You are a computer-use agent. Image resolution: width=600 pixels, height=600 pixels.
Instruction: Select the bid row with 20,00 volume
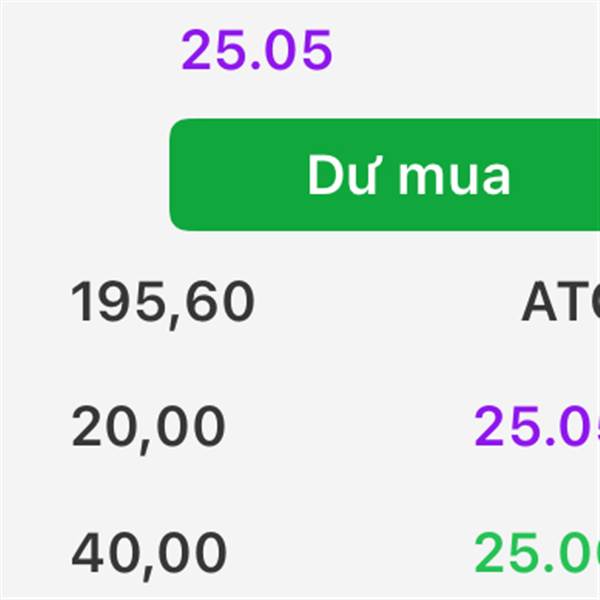(x=336, y=429)
